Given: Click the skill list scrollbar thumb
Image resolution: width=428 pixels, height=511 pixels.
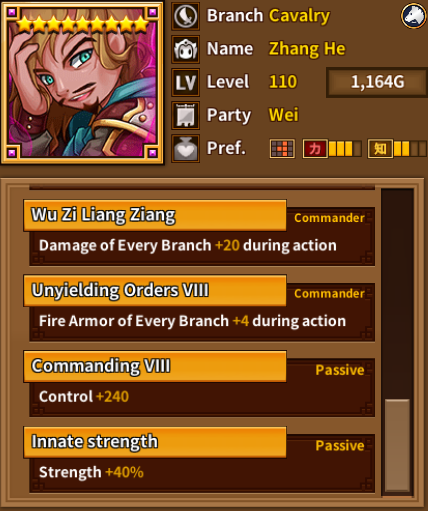Looking at the screenshot, I should (397, 445).
